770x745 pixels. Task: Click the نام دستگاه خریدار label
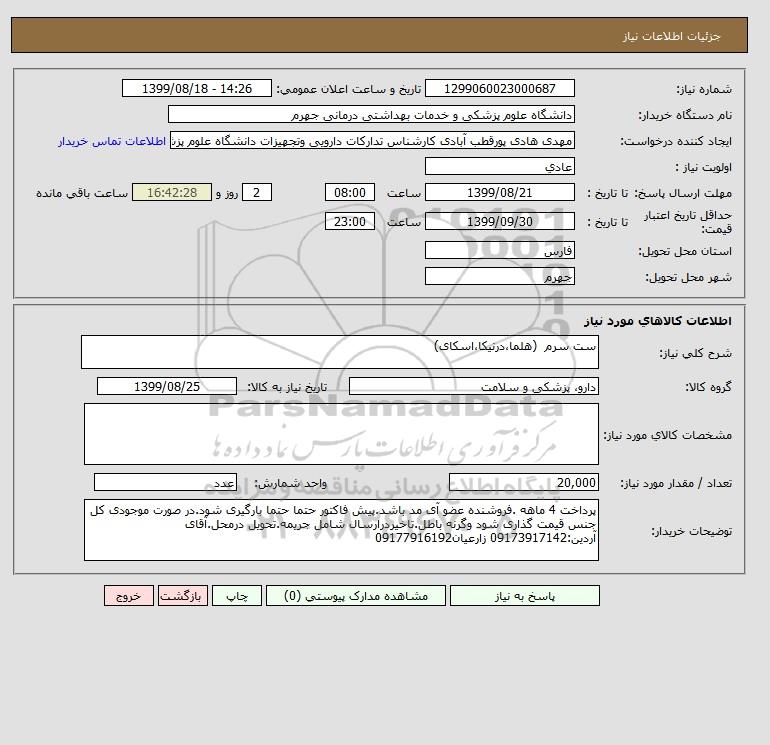[x=685, y=115]
